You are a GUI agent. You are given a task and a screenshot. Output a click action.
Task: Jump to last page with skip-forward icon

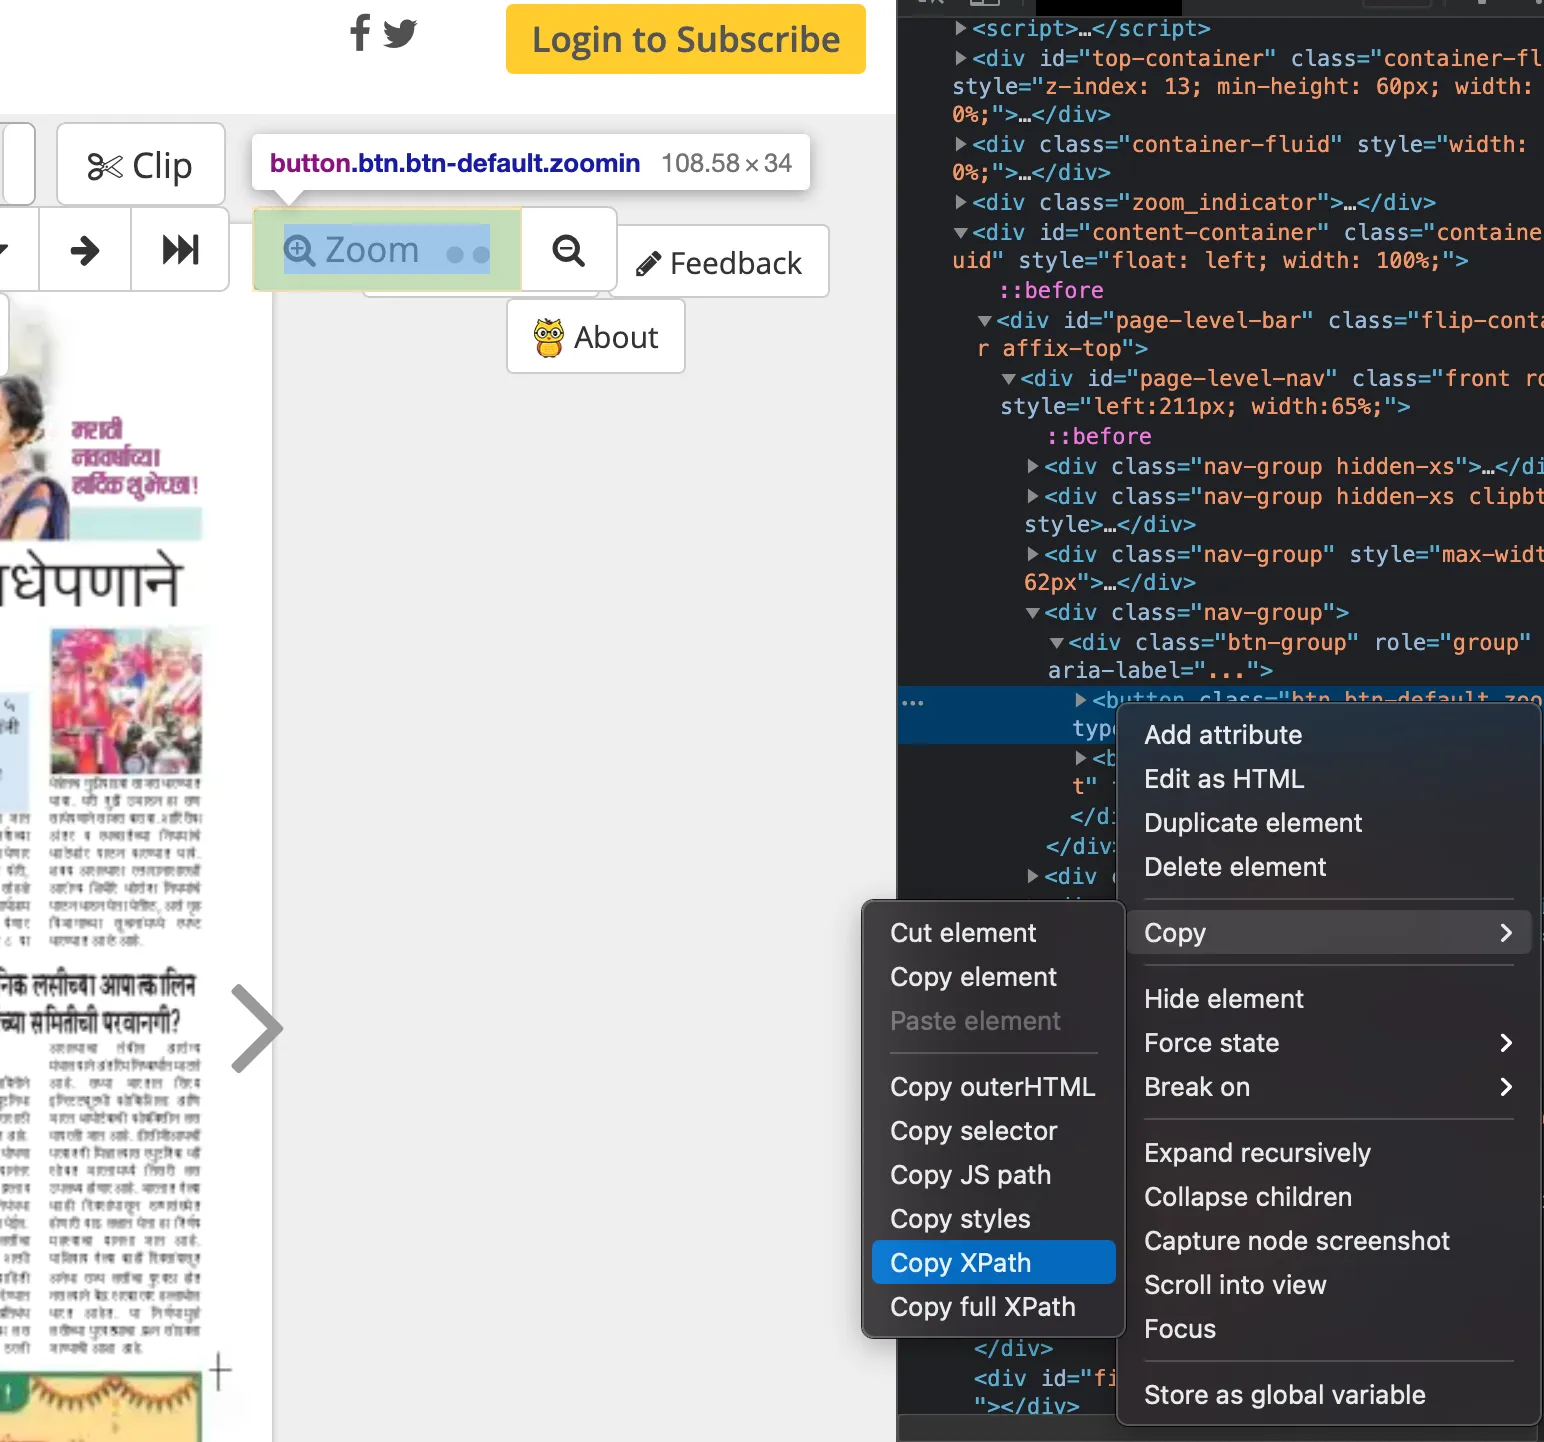pyautogui.click(x=180, y=250)
